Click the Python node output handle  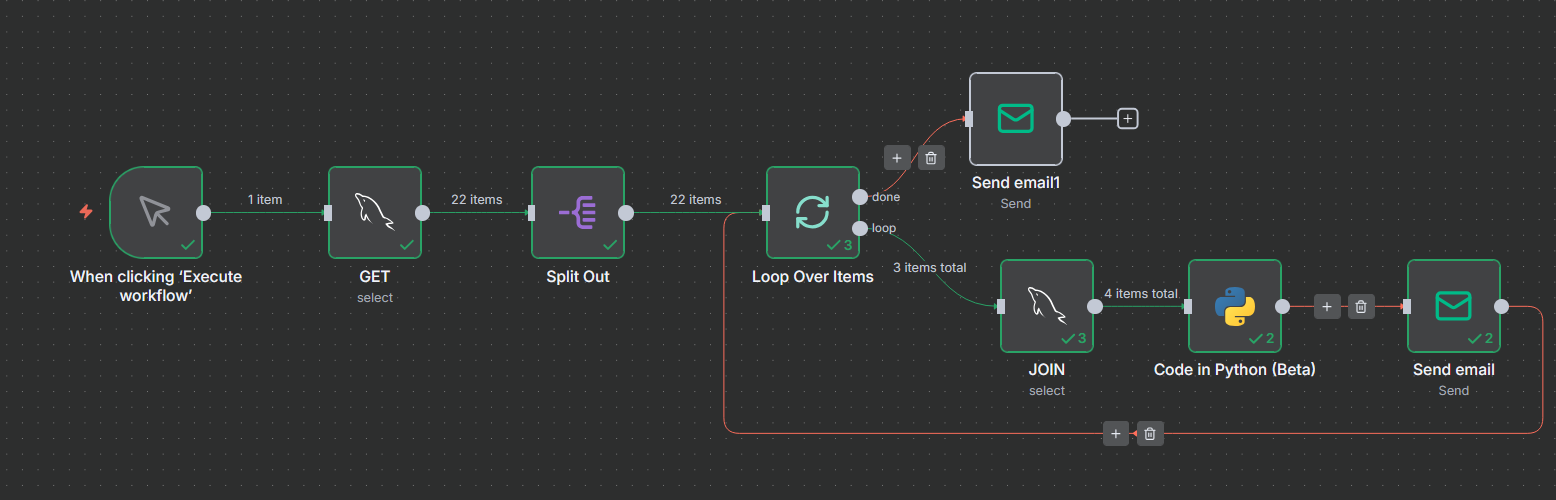(1282, 307)
